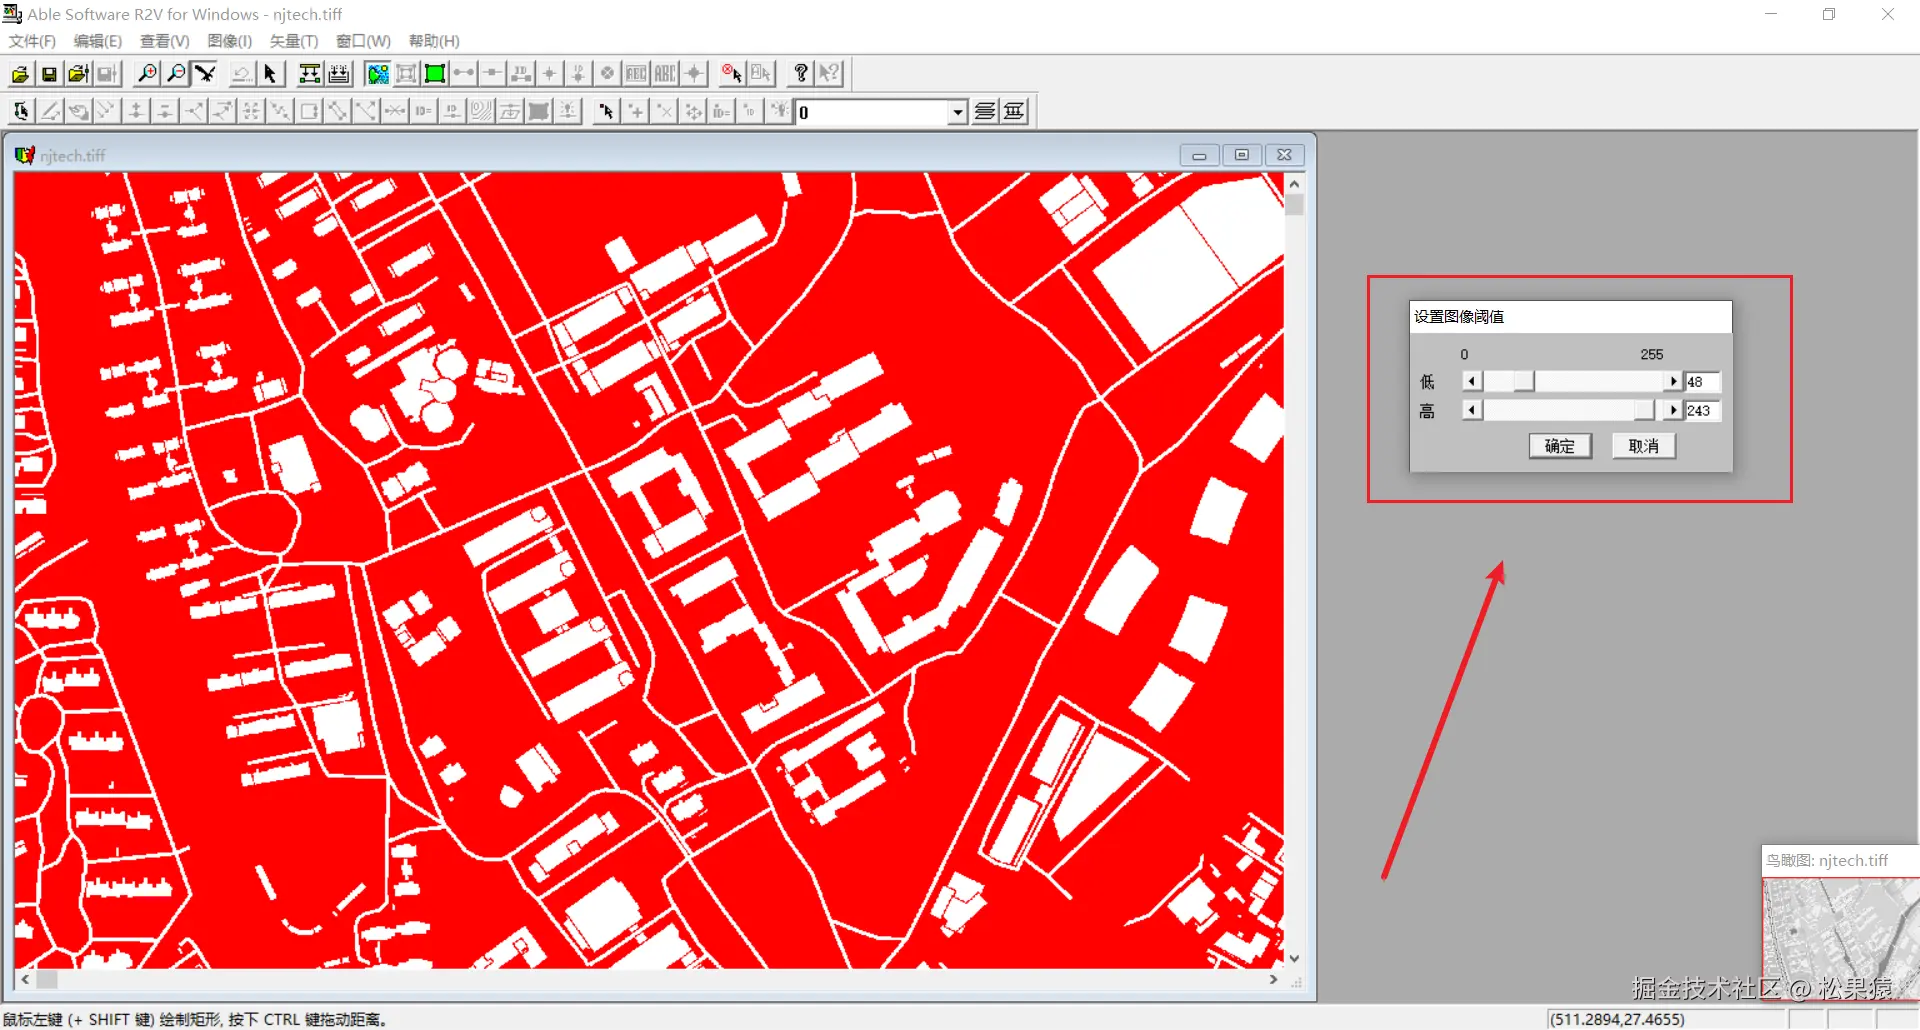1920x1030 pixels.
Task: Click the red circle pointer tool
Action: tap(731, 74)
